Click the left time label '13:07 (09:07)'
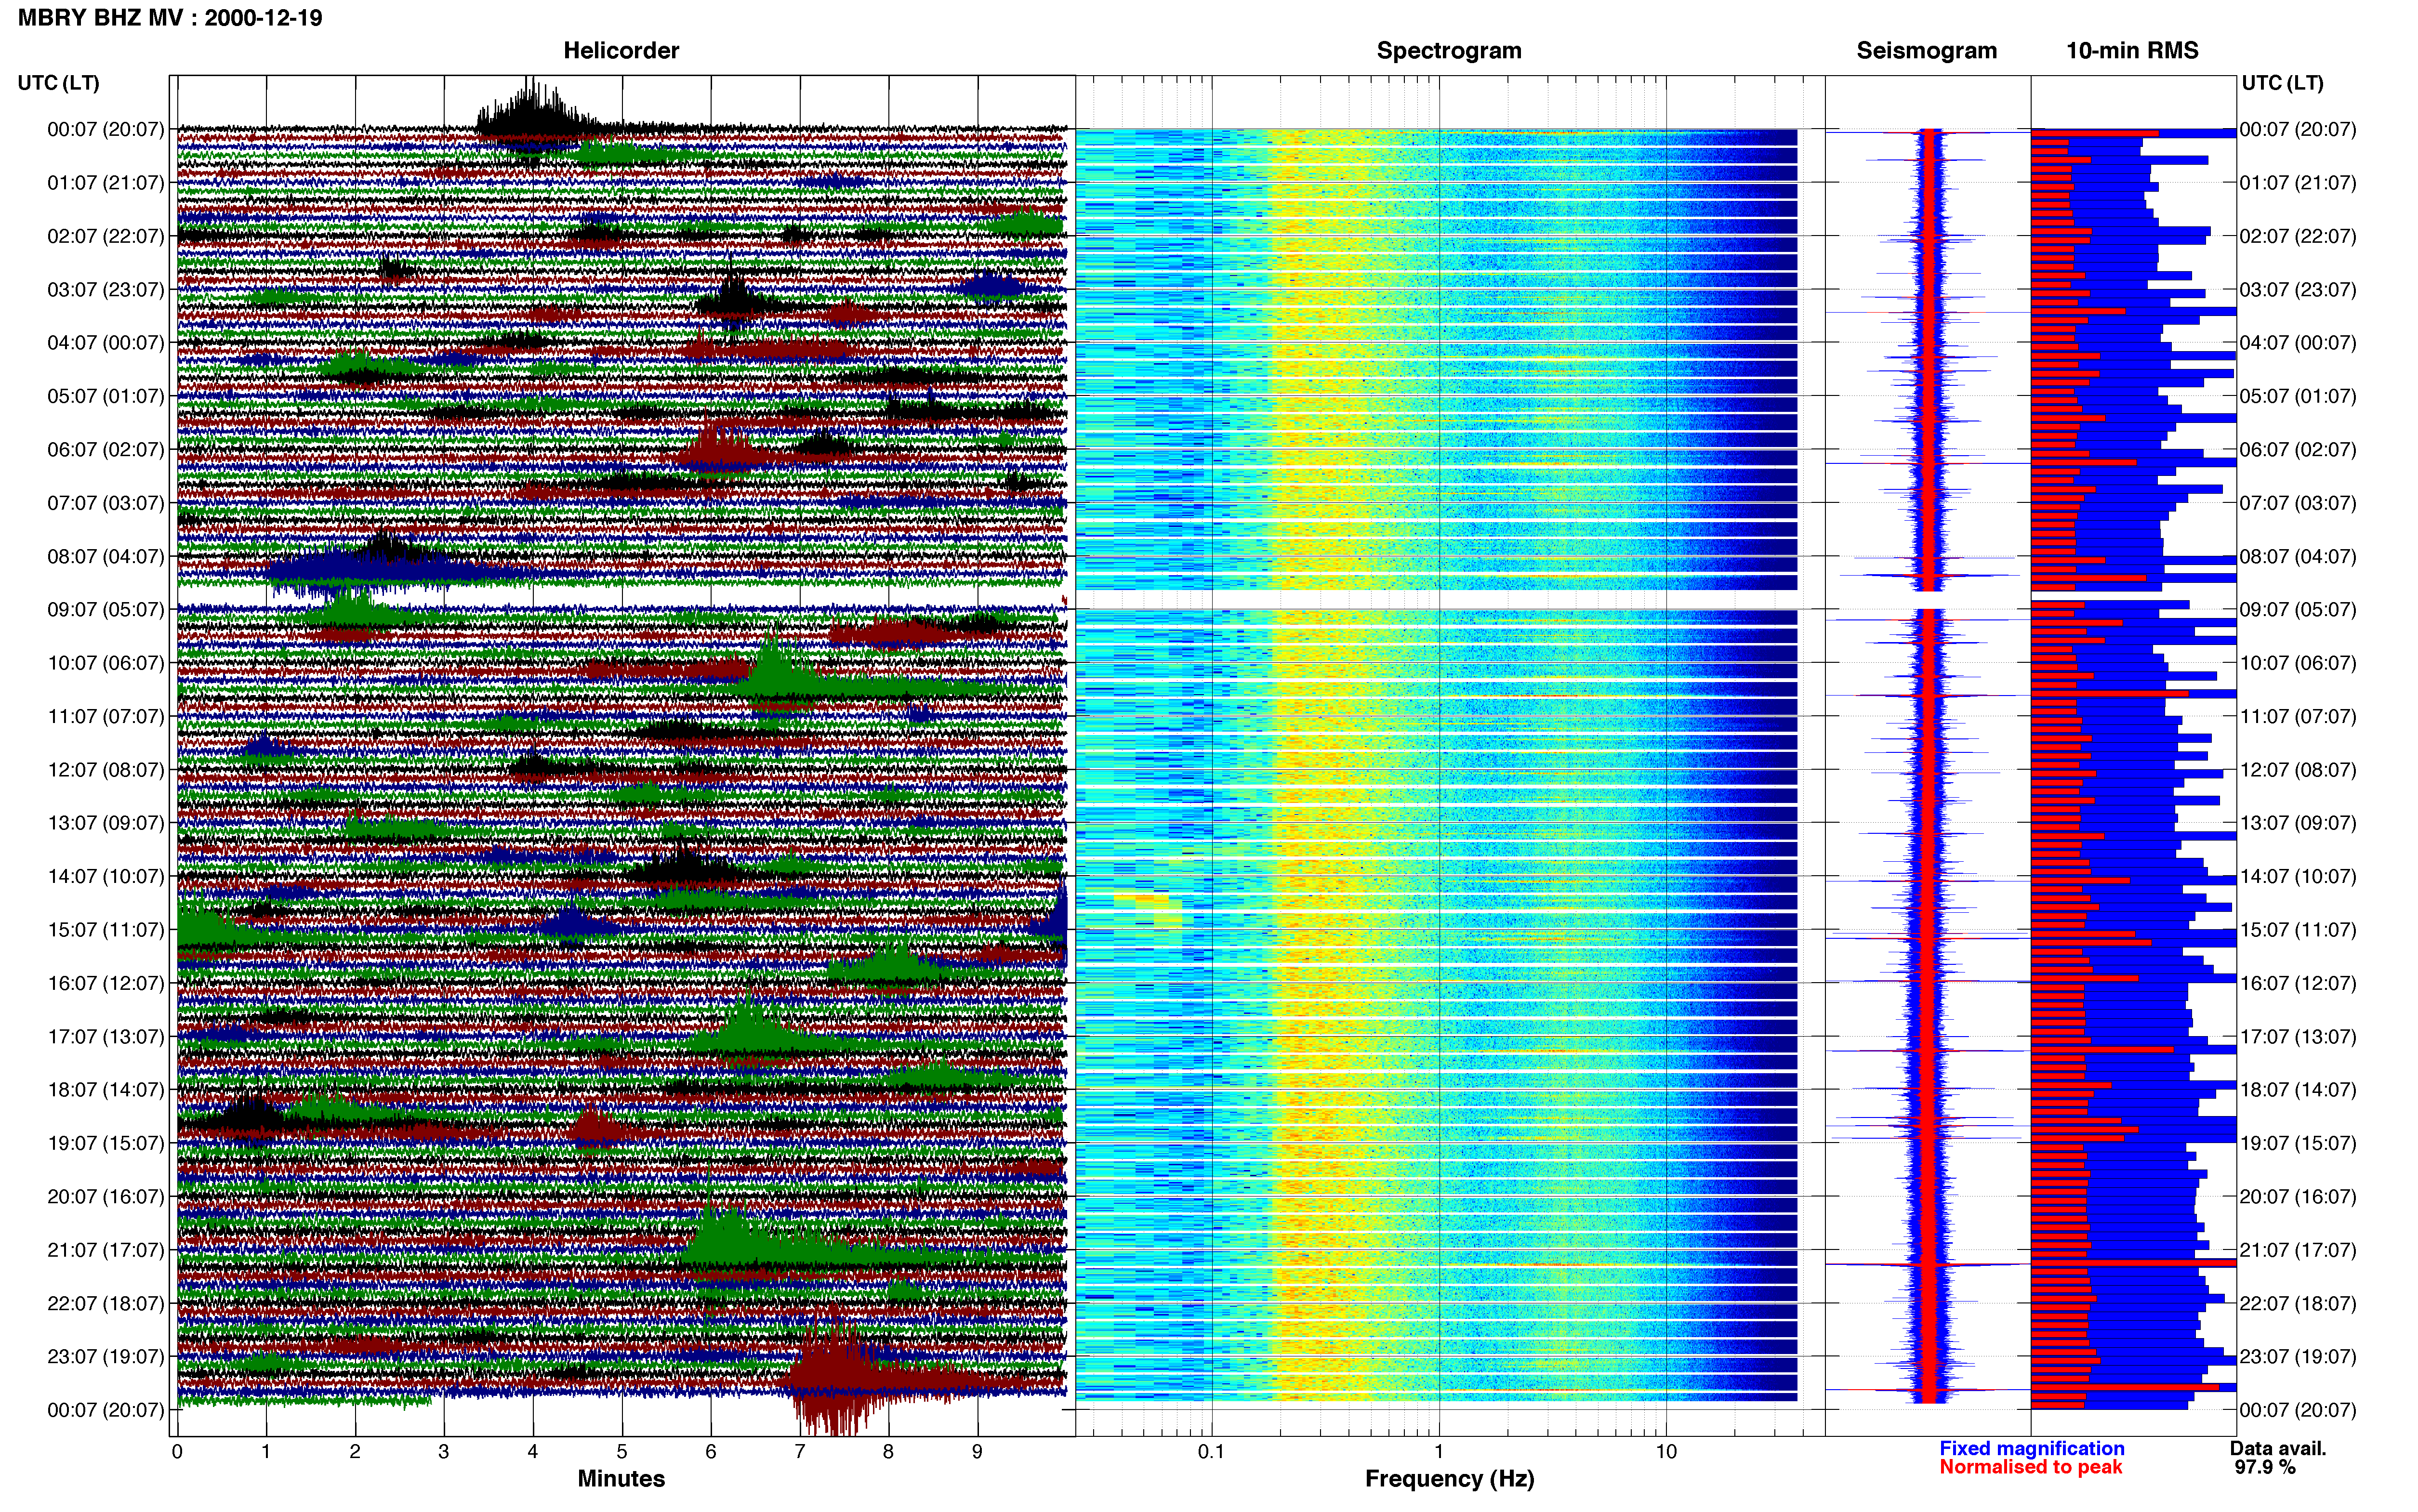 tap(105, 822)
